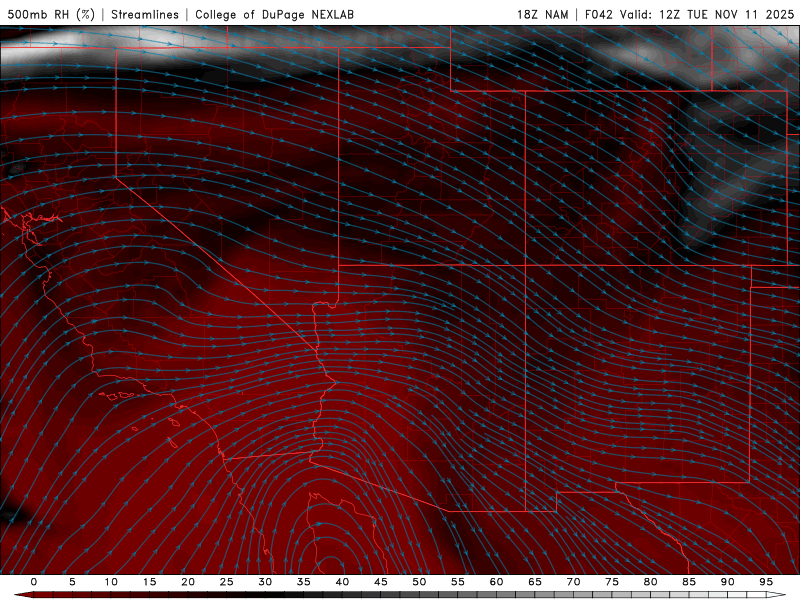Viewport: 800px width, 600px height.
Task: Click the '75' colorbar label
Action: pyautogui.click(x=612, y=582)
